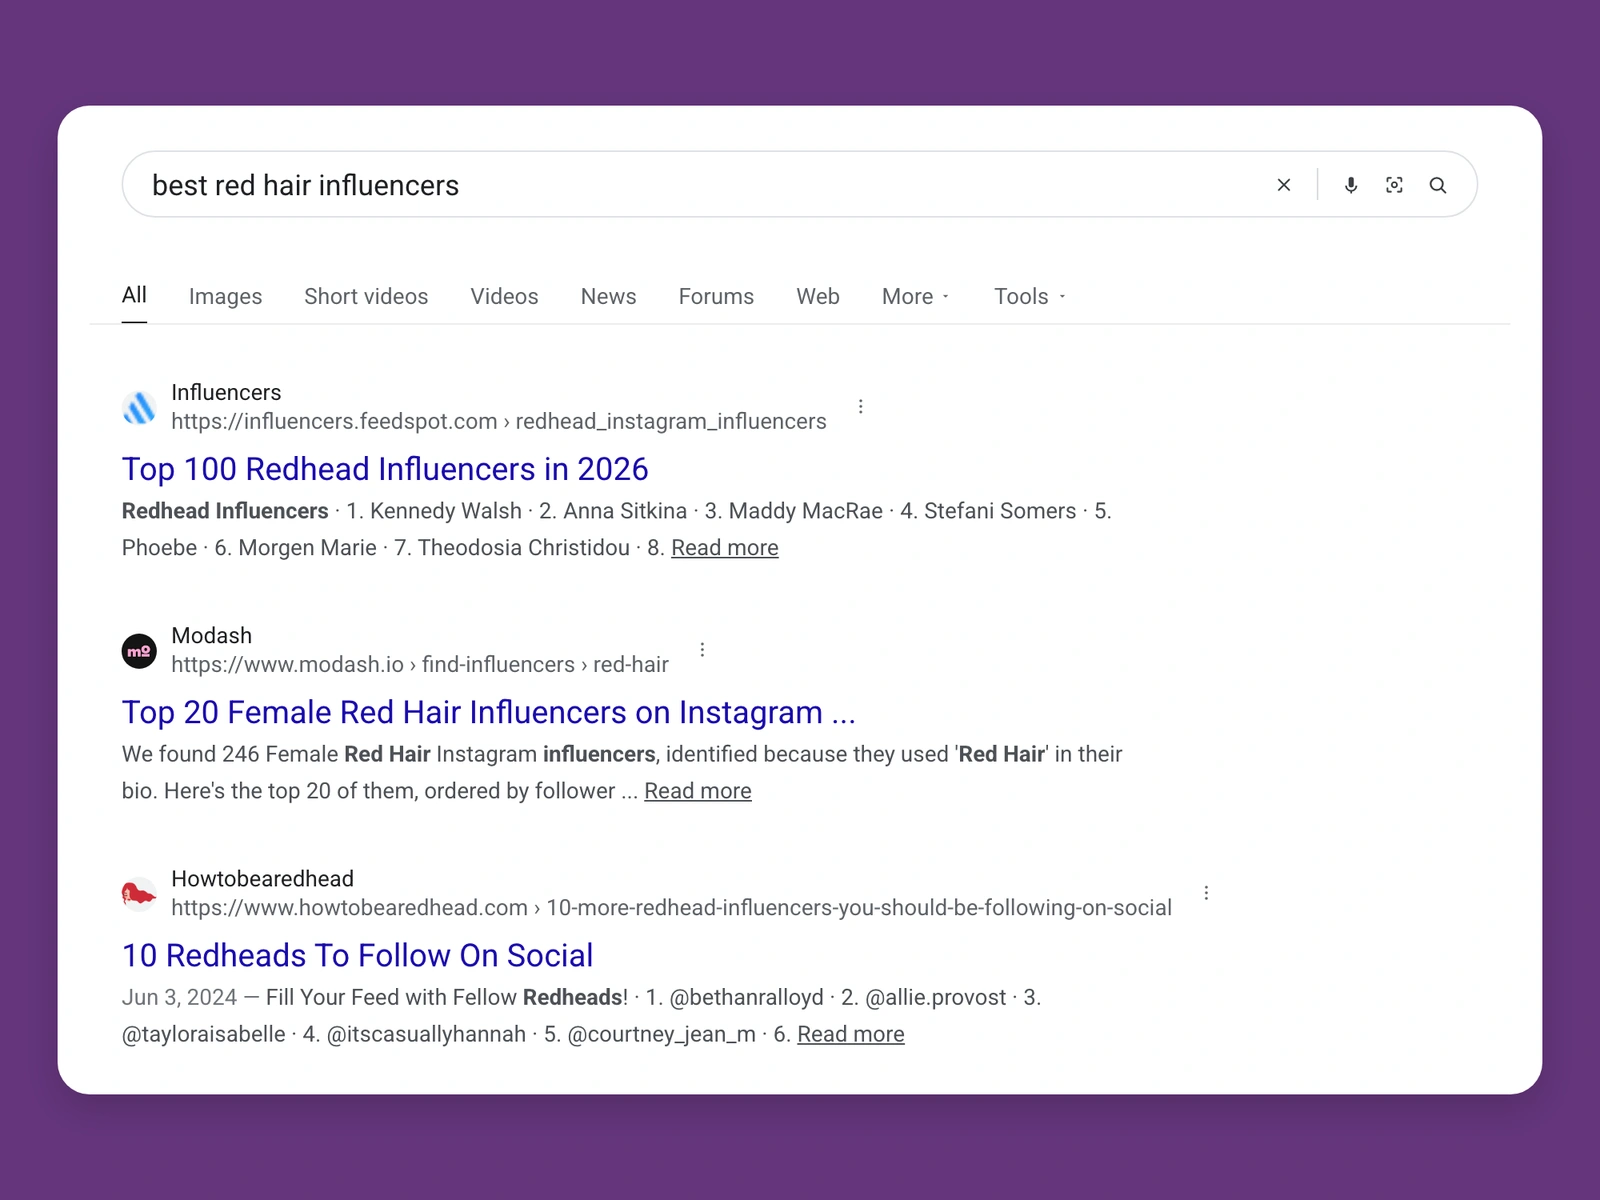Click Read more under Howtobearedhead result
The image size is (1600, 1200).
click(851, 1034)
